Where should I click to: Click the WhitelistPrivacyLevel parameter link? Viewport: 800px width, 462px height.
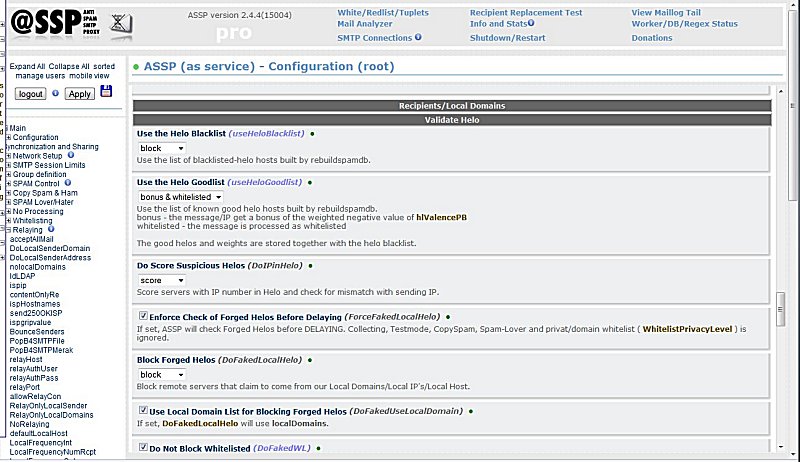[687, 329]
